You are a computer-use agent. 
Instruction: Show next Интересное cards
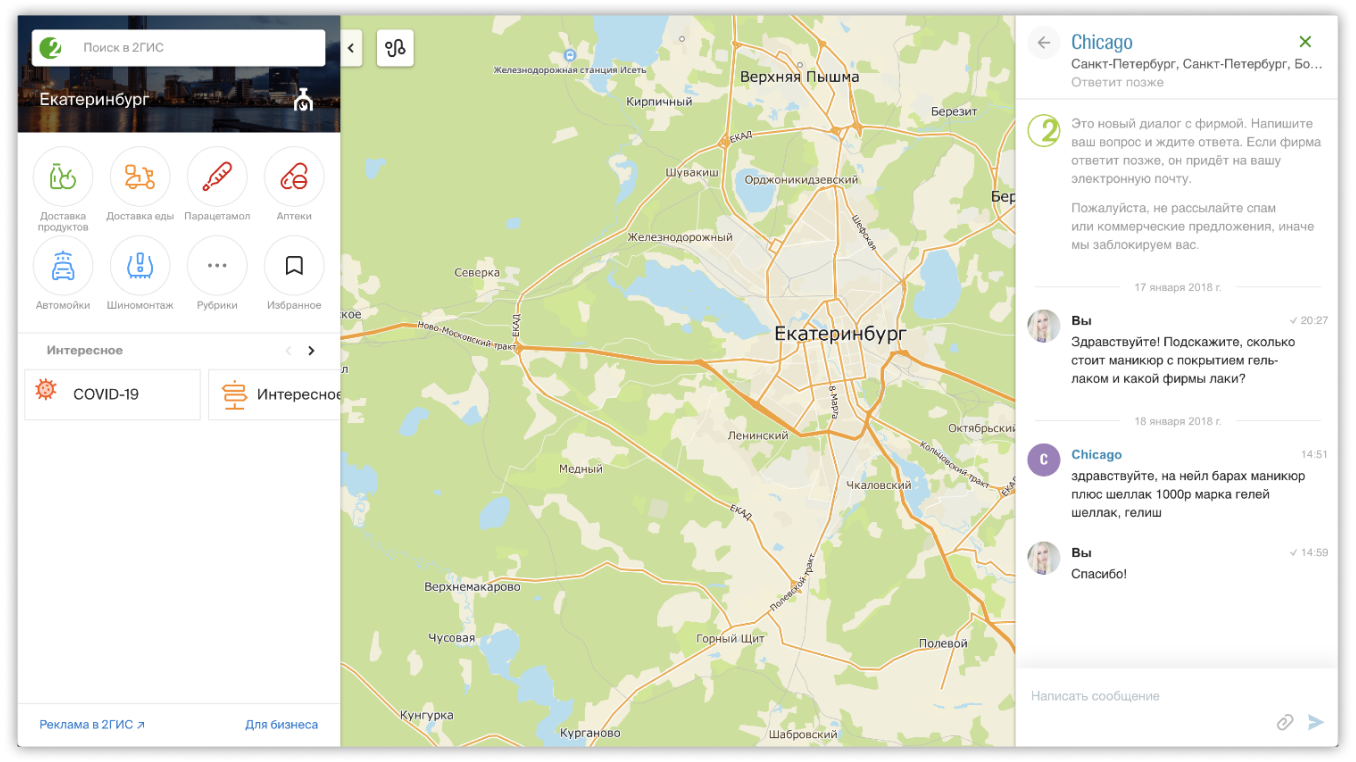tap(311, 351)
